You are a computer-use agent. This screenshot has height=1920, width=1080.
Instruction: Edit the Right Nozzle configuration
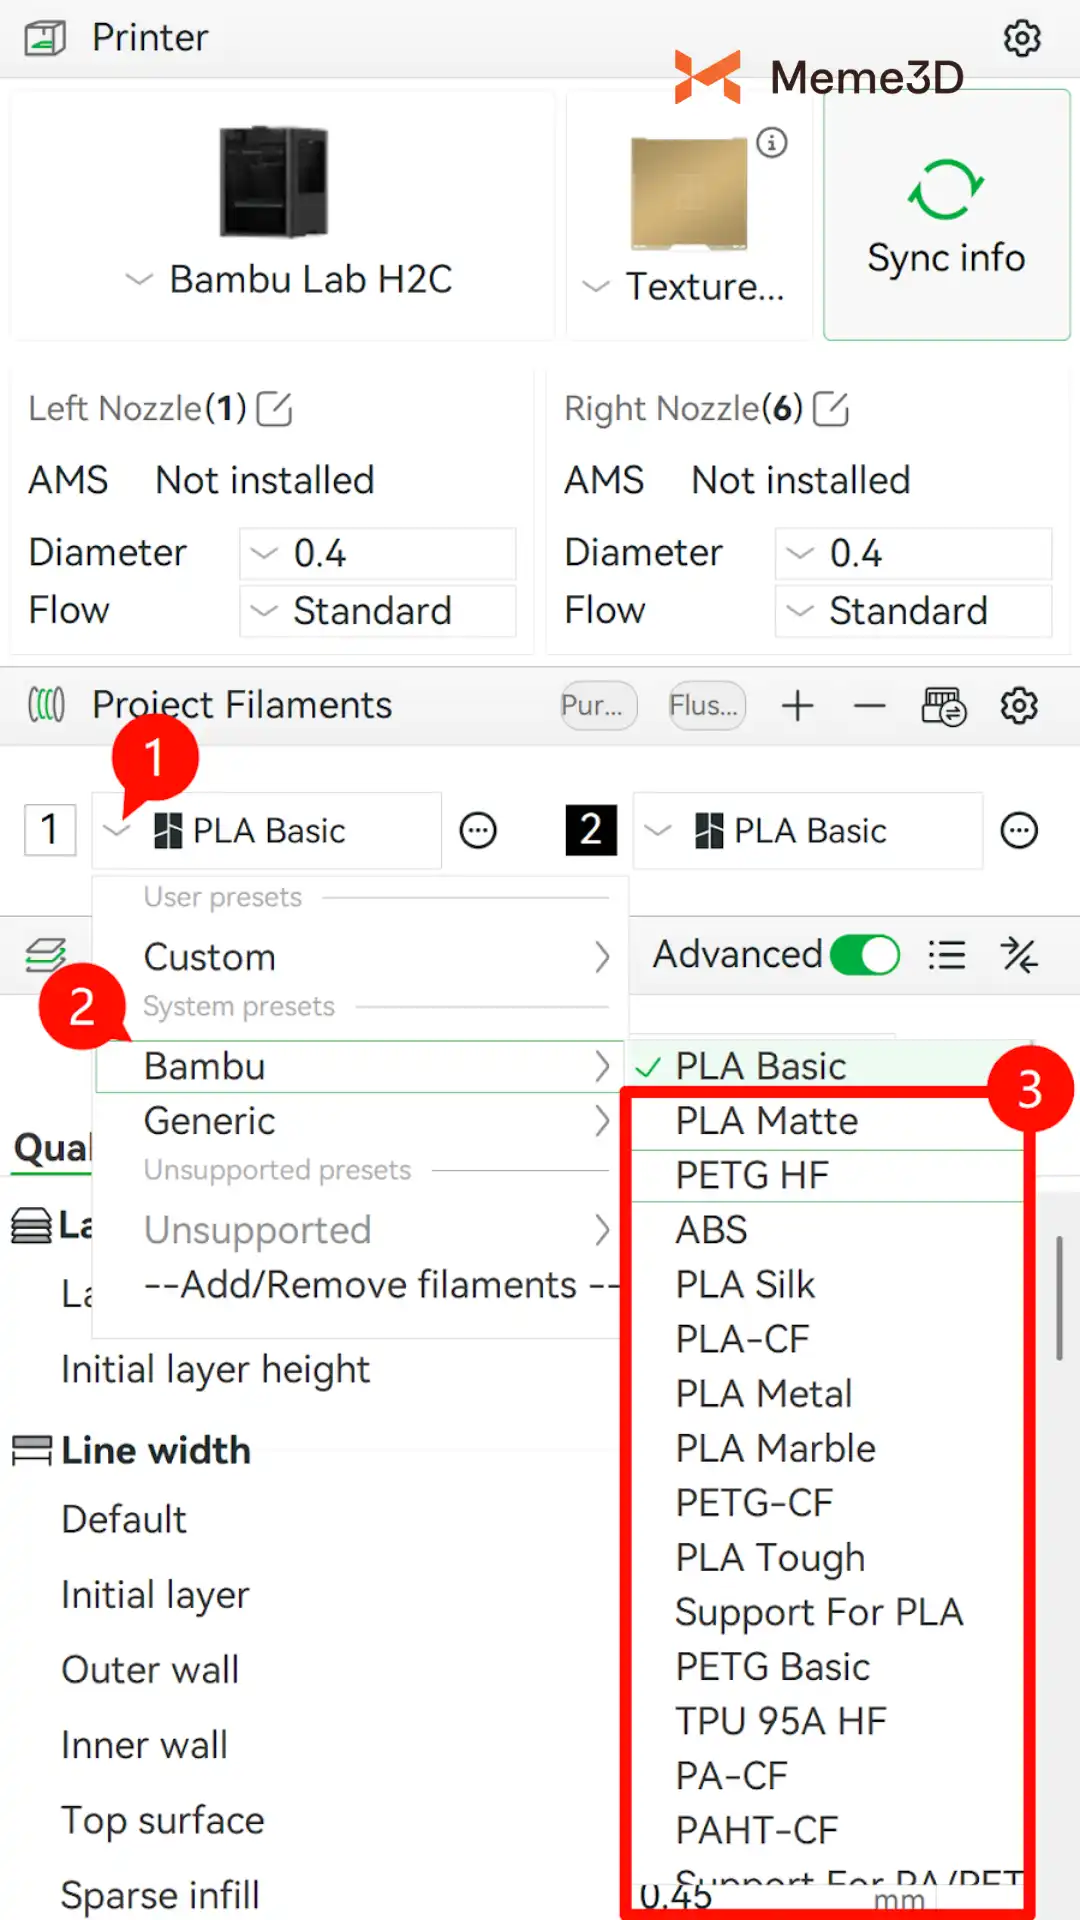(831, 409)
